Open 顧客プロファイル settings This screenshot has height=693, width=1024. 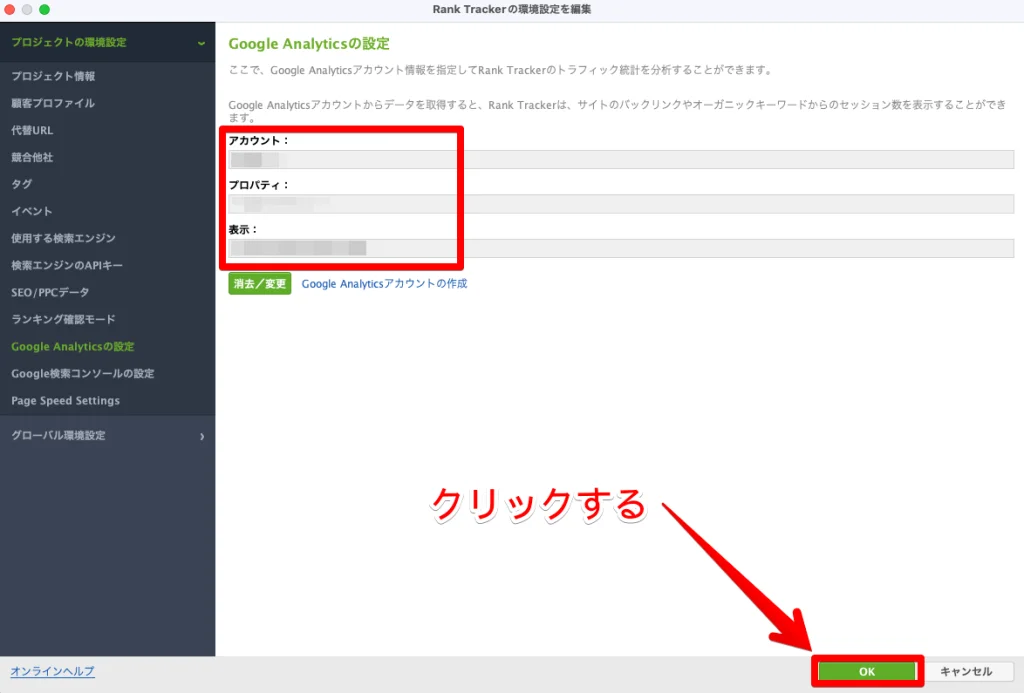(53, 103)
